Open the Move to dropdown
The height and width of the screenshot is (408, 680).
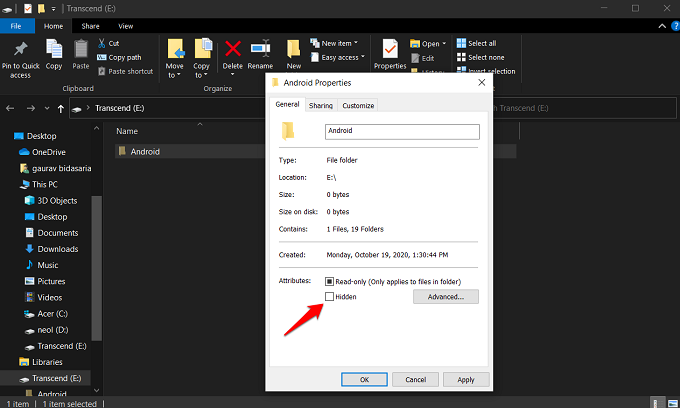[174, 71]
